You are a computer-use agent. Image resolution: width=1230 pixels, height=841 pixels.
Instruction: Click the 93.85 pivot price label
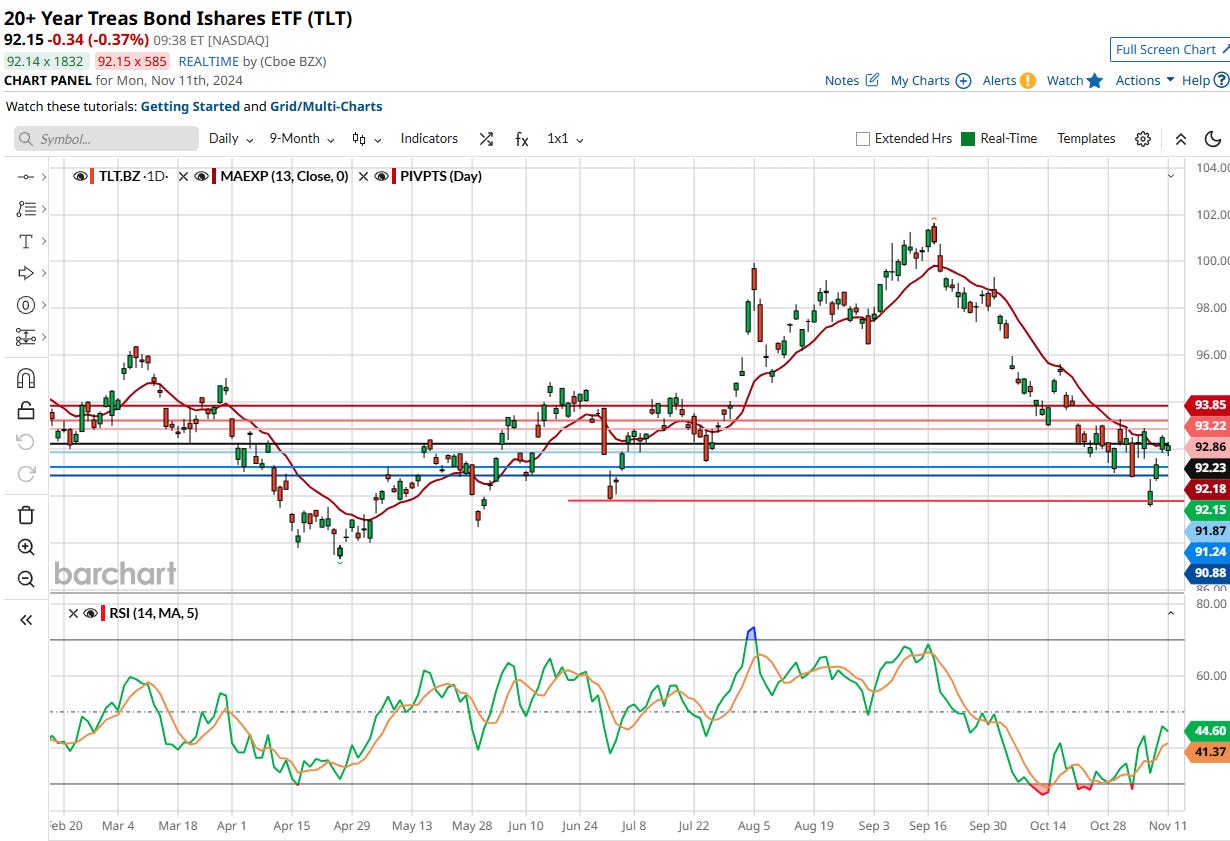[1206, 405]
